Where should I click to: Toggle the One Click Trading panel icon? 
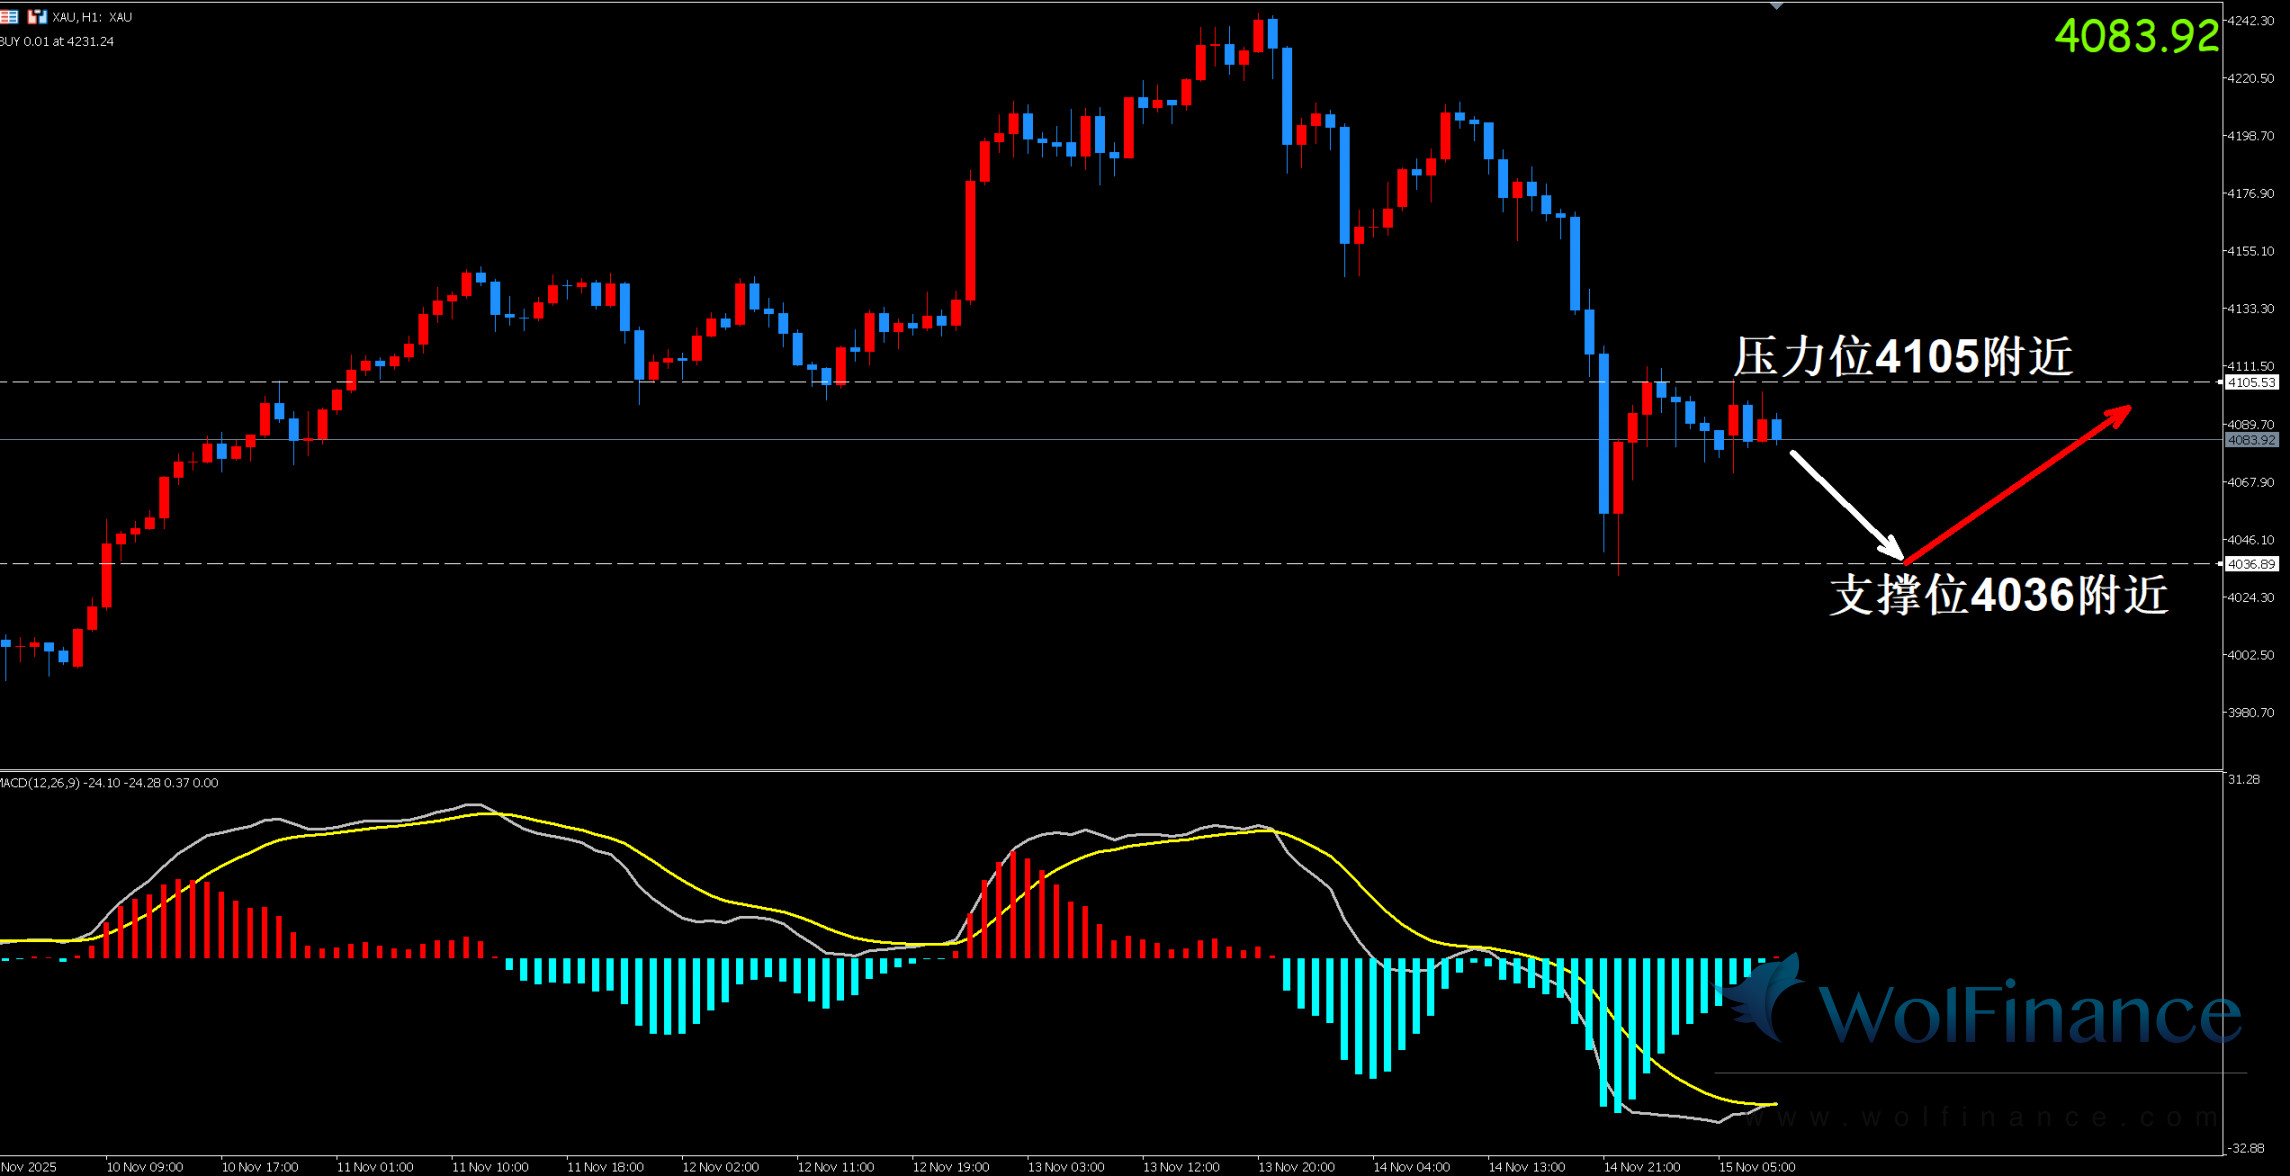coord(37,17)
